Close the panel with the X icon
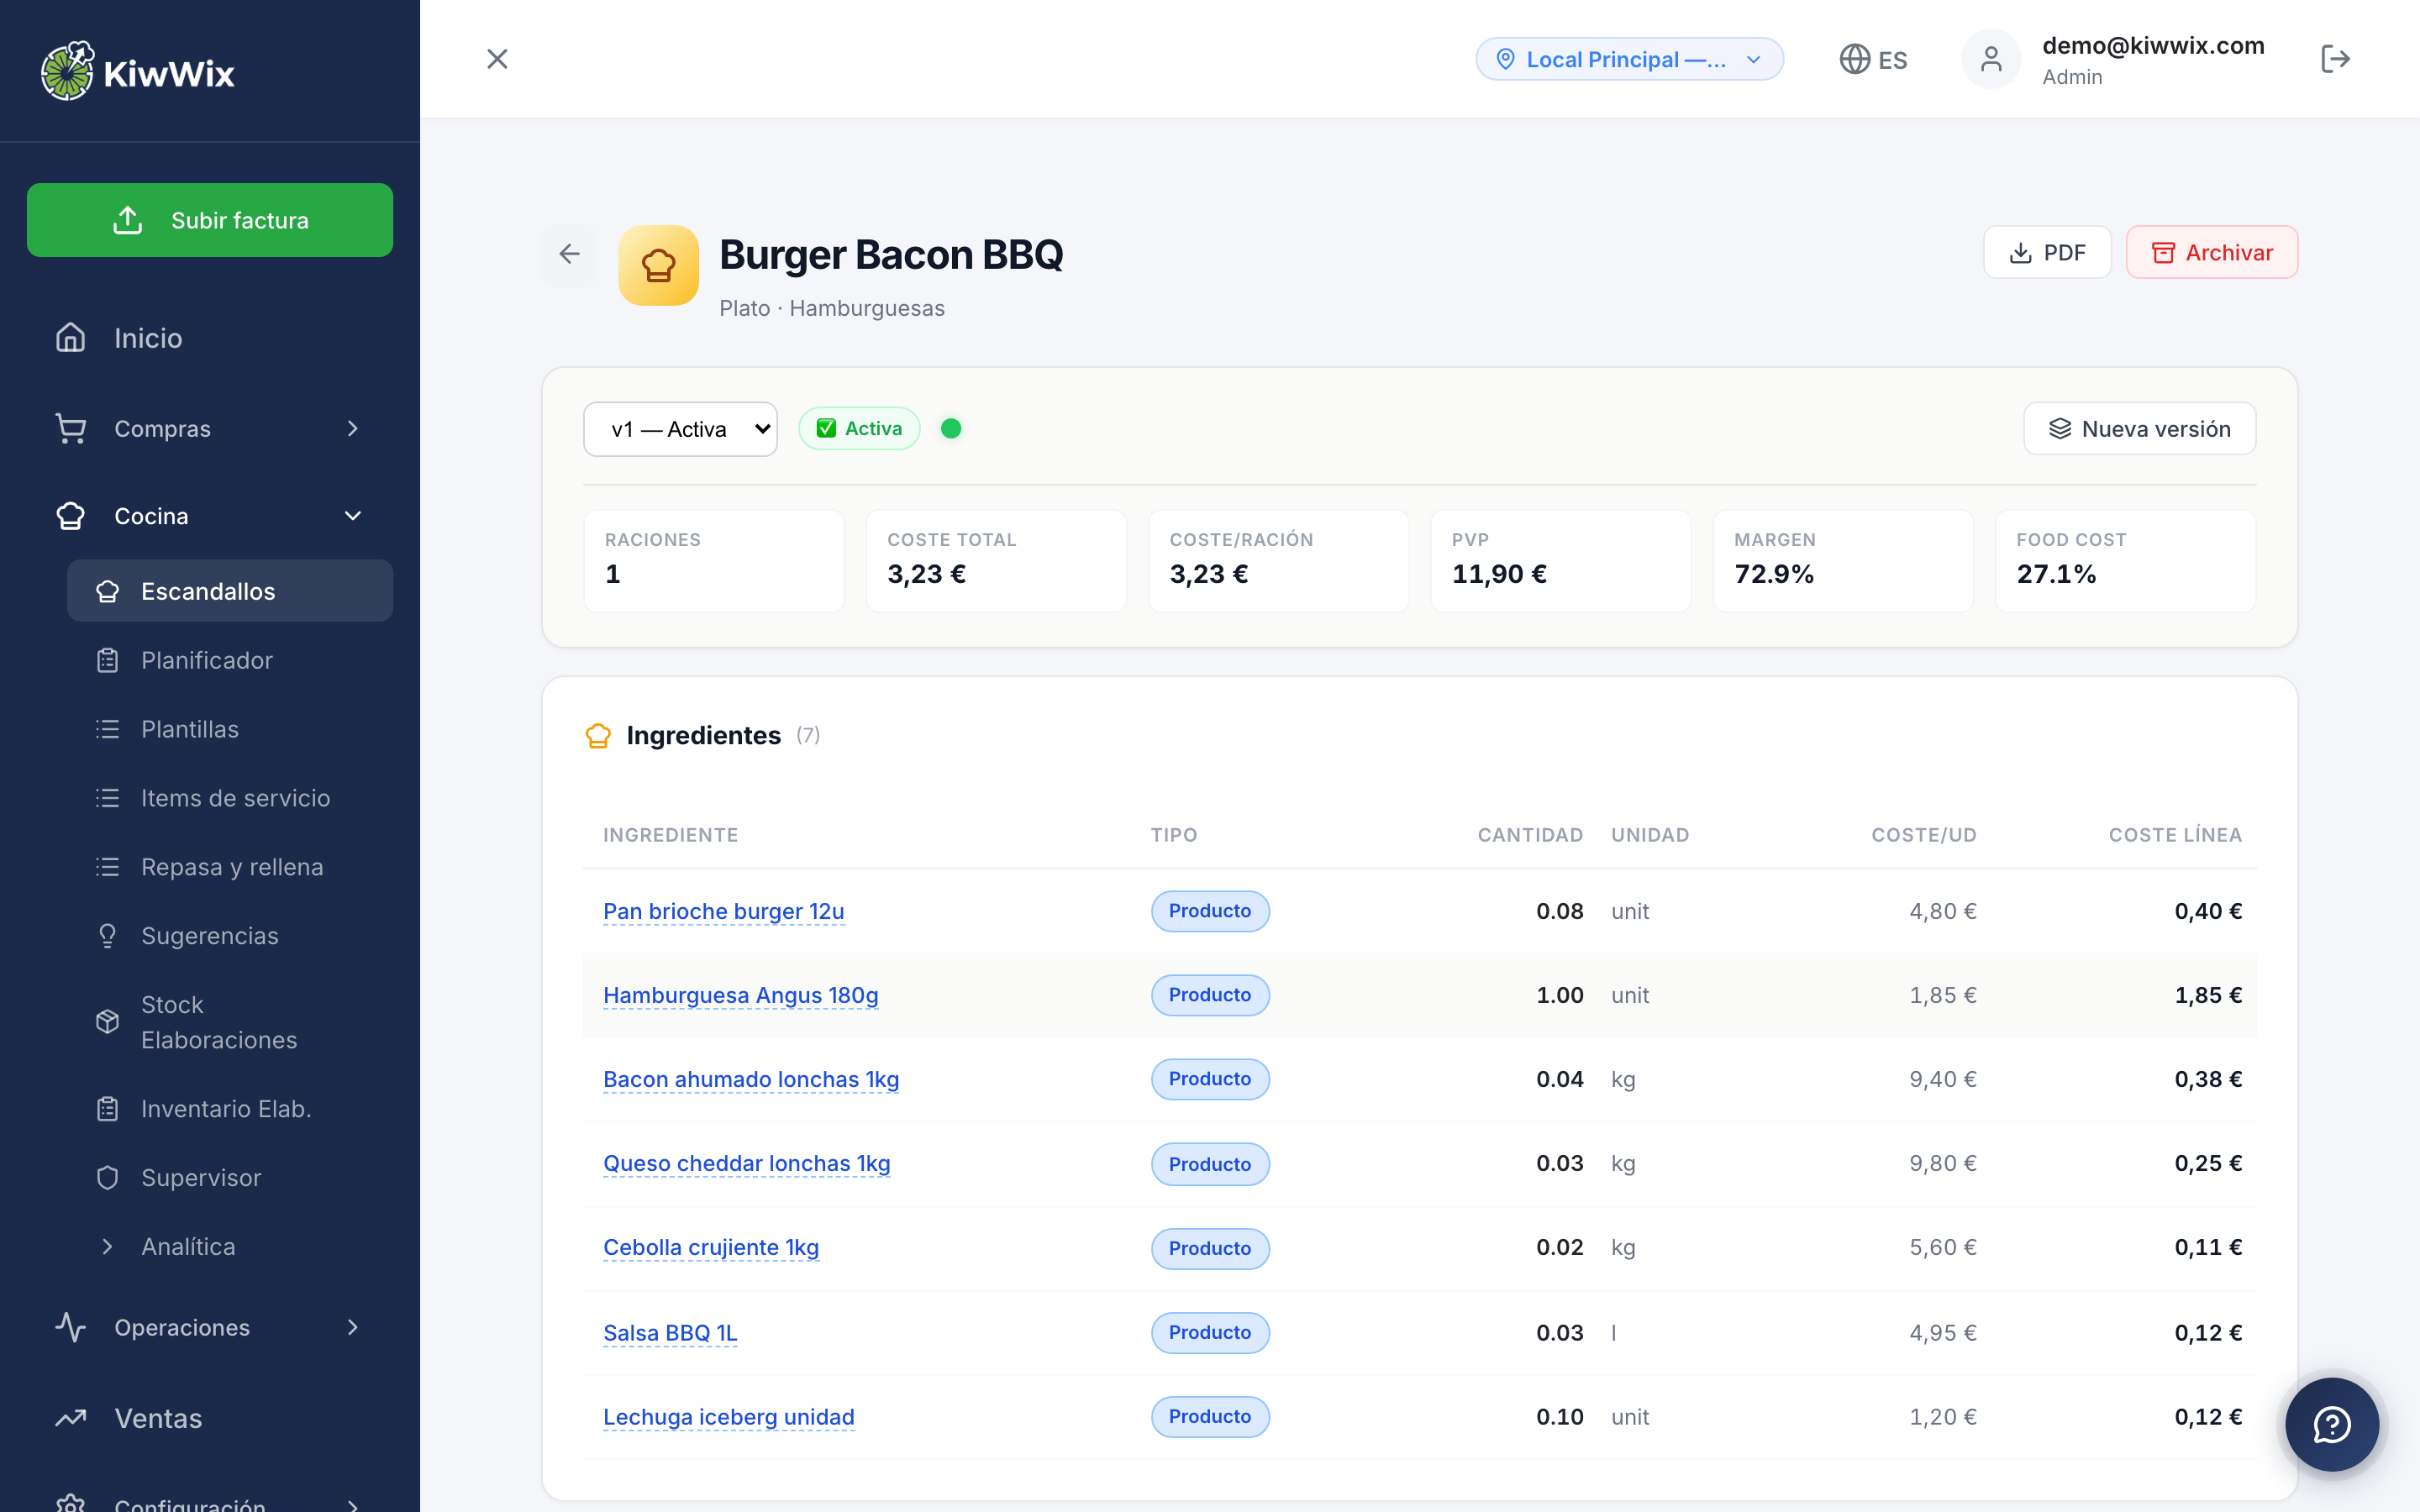The width and height of the screenshot is (2420, 1512). tap(497, 59)
